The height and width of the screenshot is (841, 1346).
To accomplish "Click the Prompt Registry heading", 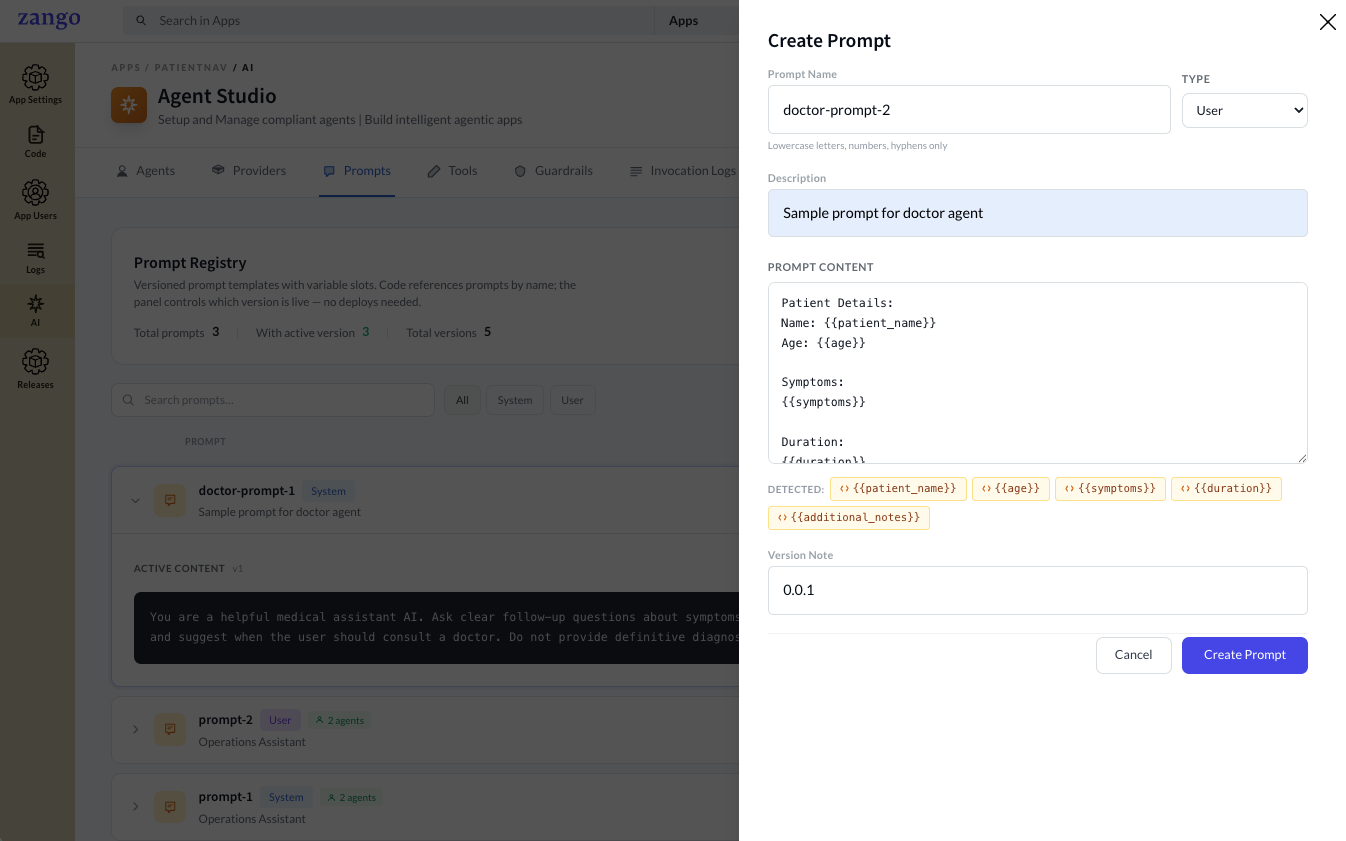I will (190, 263).
